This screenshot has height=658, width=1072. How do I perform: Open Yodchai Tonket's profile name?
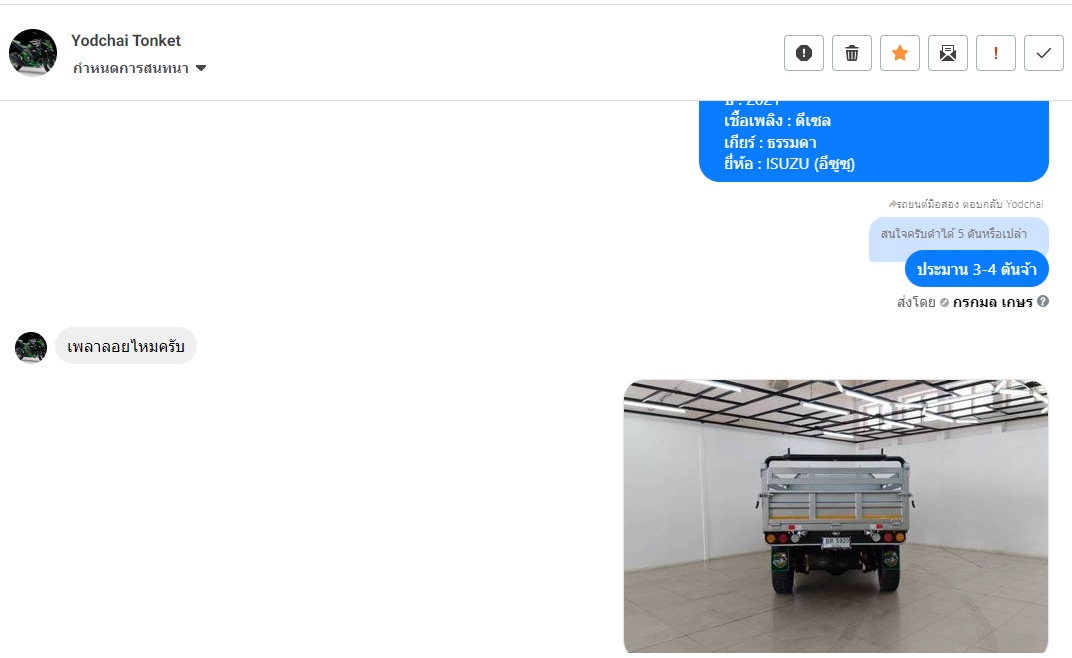click(126, 41)
